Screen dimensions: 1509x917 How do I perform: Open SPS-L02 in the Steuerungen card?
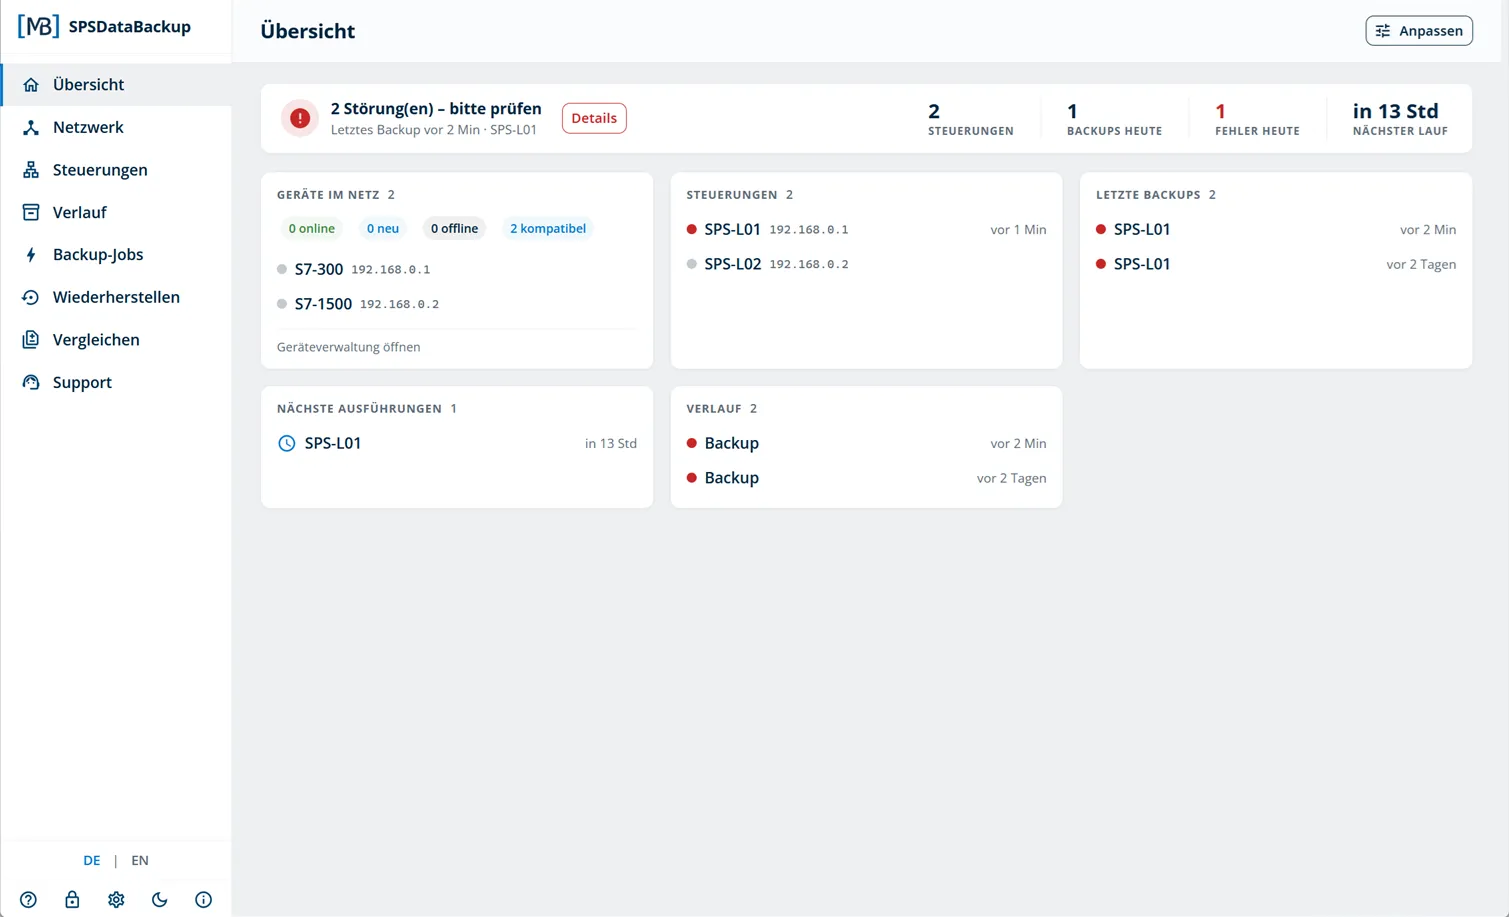(866, 264)
